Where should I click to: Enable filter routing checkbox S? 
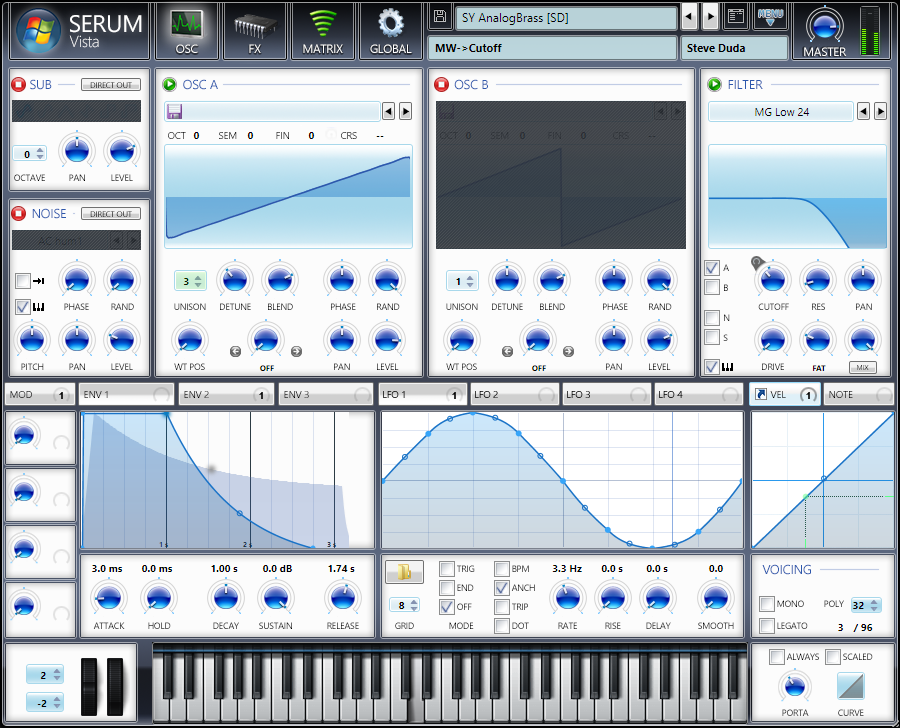[x=712, y=336]
